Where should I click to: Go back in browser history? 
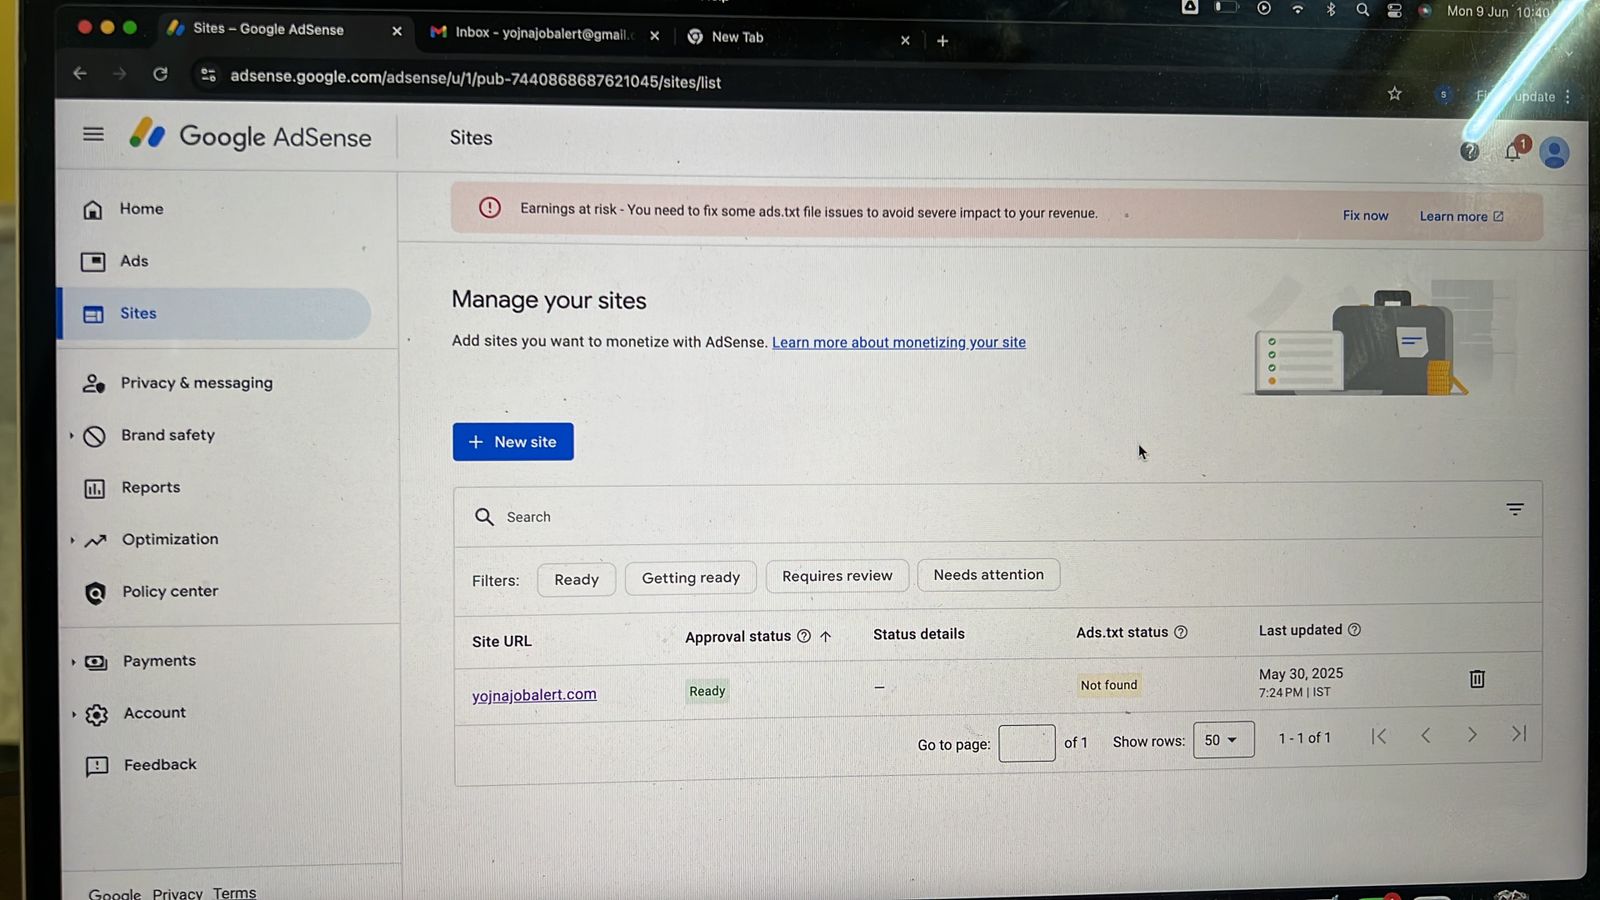point(80,73)
